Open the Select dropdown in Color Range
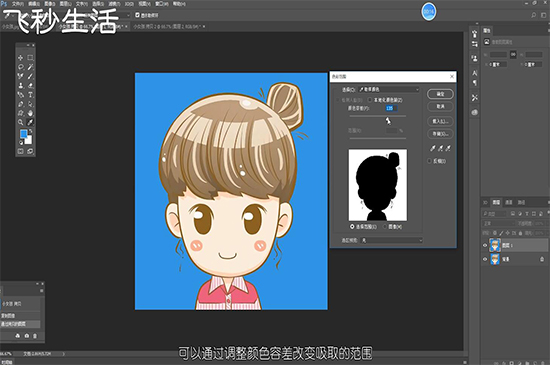The height and width of the screenshot is (365, 550). [389, 89]
